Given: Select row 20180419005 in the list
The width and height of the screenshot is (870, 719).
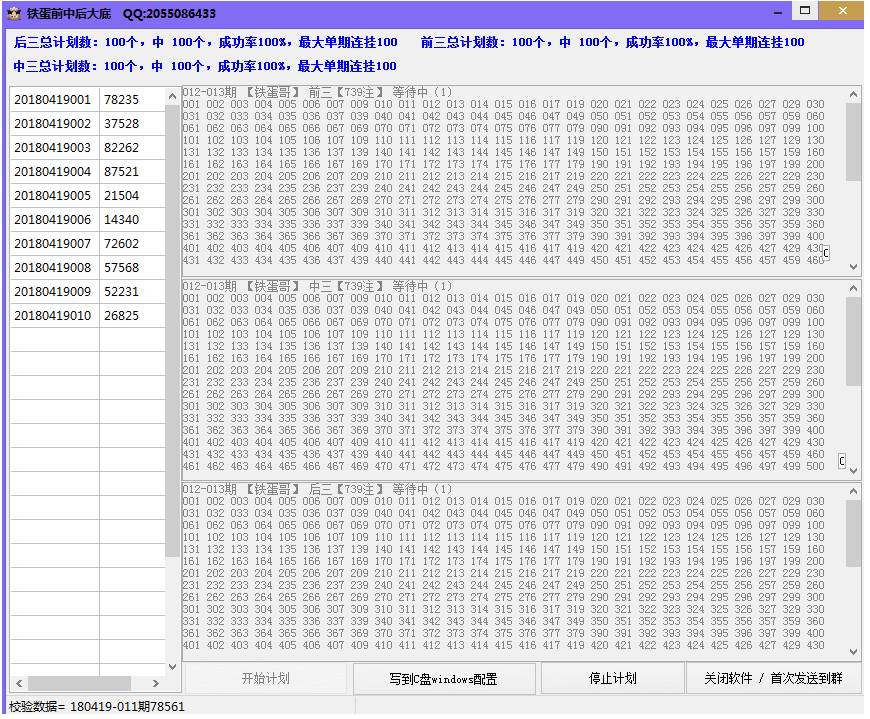Looking at the screenshot, I should point(53,196).
